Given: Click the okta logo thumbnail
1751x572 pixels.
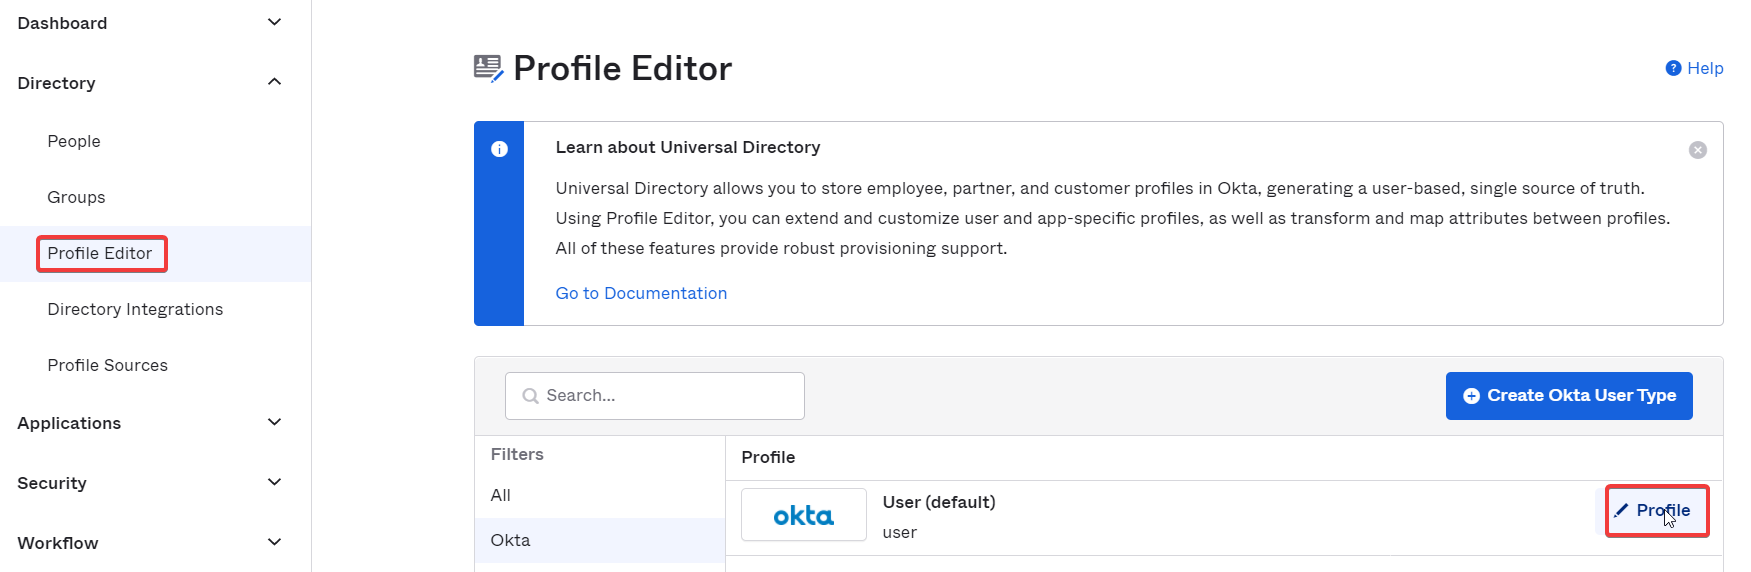Looking at the screenshot, I should pos(804,515).
